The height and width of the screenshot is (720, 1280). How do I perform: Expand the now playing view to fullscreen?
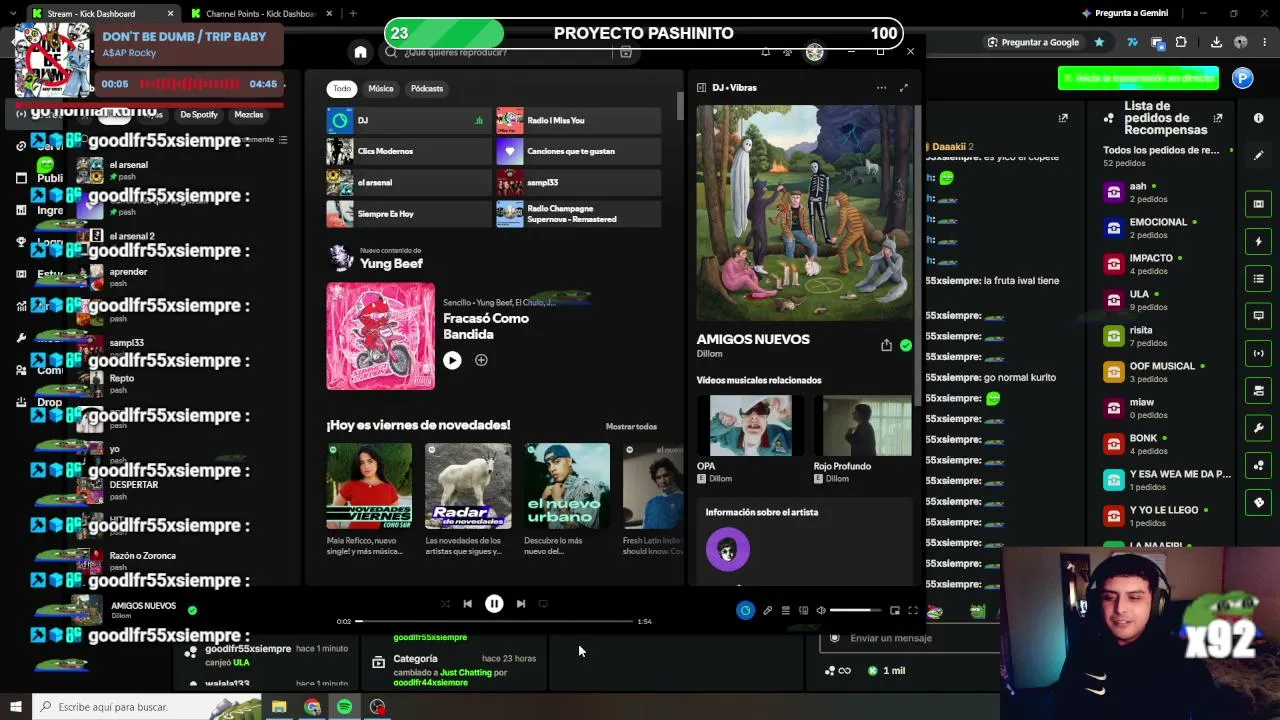903,88
